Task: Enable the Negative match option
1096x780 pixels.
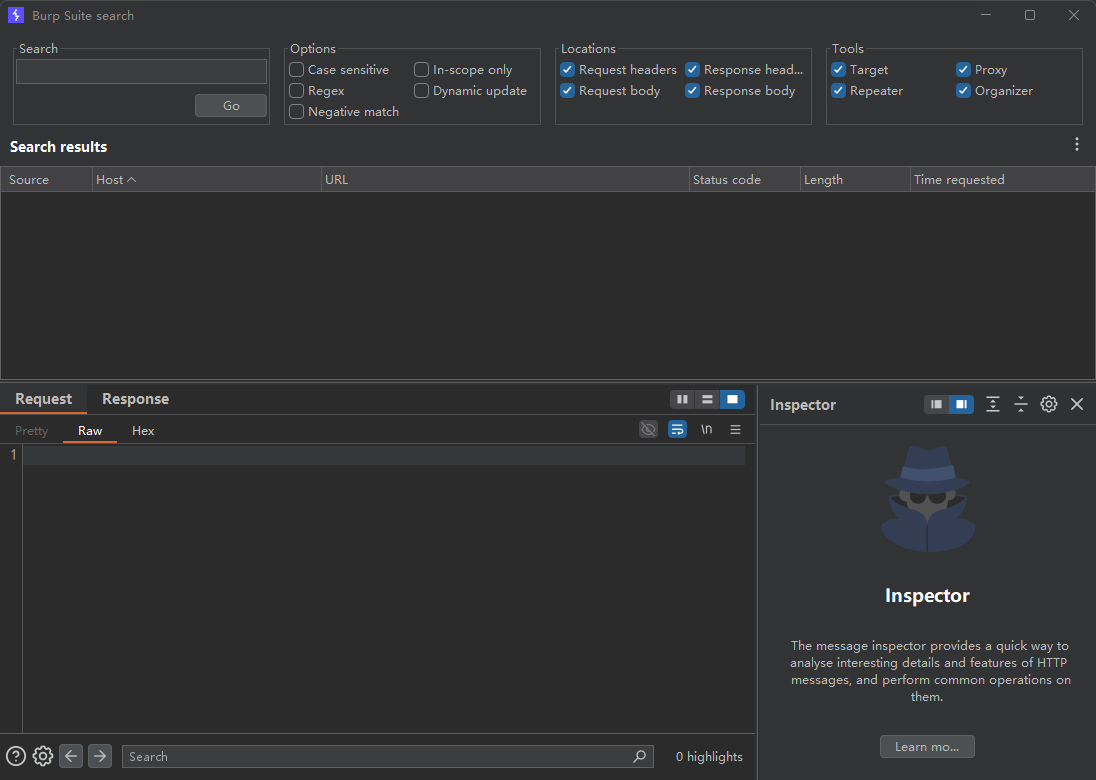Action: (x=296, y=111)
